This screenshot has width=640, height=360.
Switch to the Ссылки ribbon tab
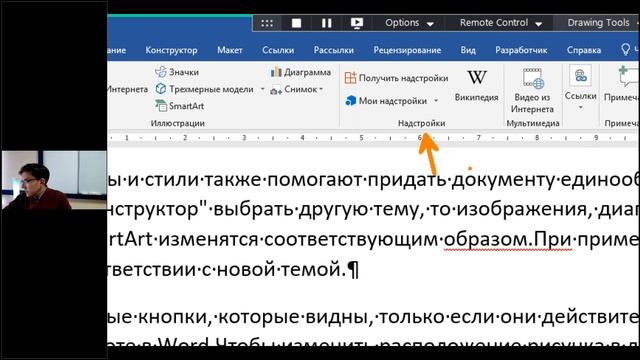tap(278, 50)
